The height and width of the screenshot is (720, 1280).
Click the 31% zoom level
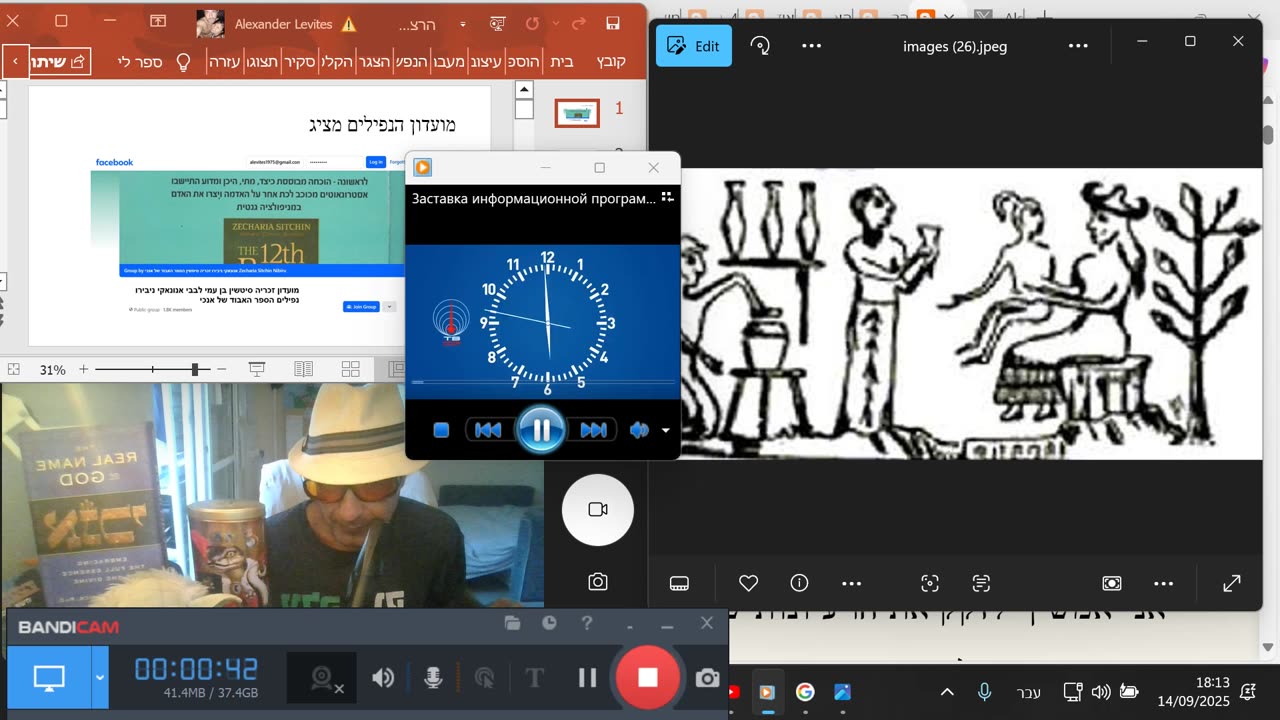[52, 370]
